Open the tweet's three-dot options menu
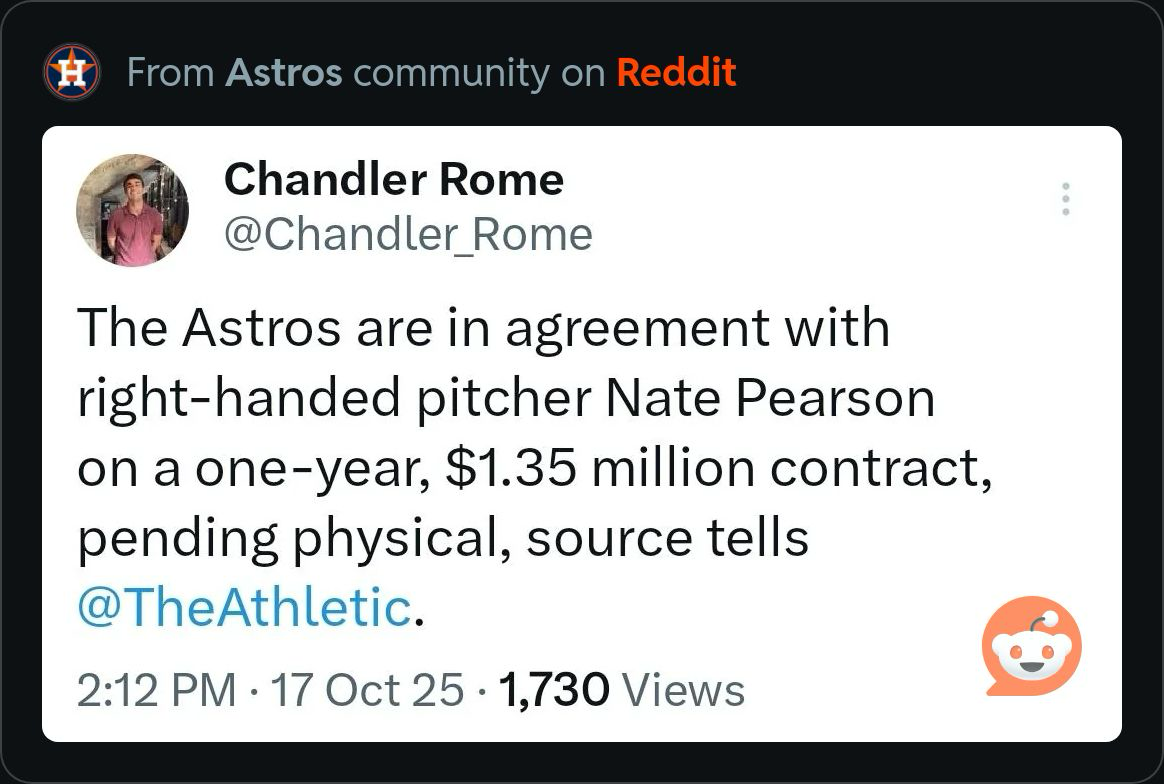Viewport: 1164px width, 784px height. pos(1066,199)
